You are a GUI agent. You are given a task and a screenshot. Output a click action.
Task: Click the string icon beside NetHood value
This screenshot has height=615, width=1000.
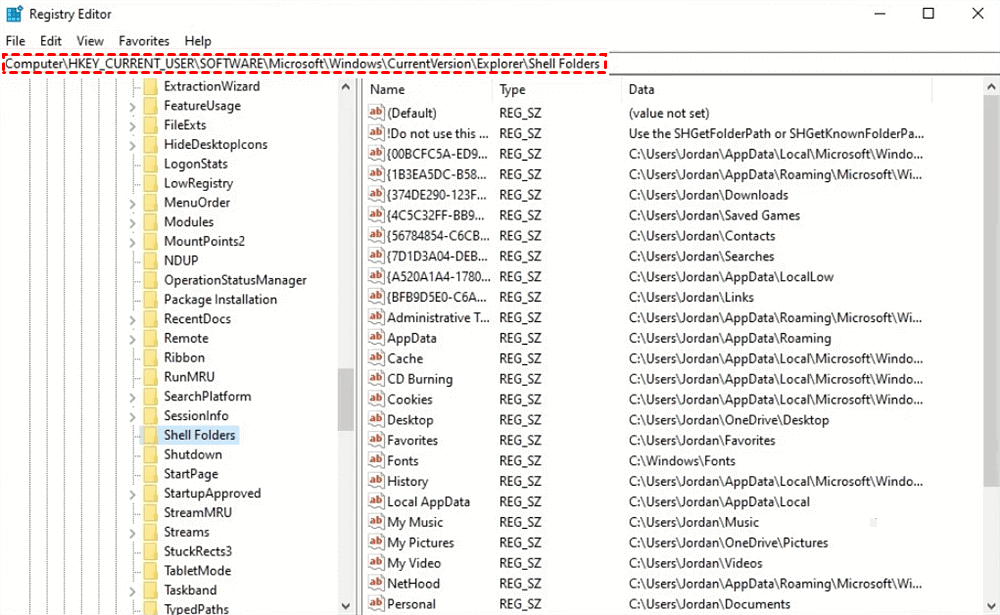point(376,582)
